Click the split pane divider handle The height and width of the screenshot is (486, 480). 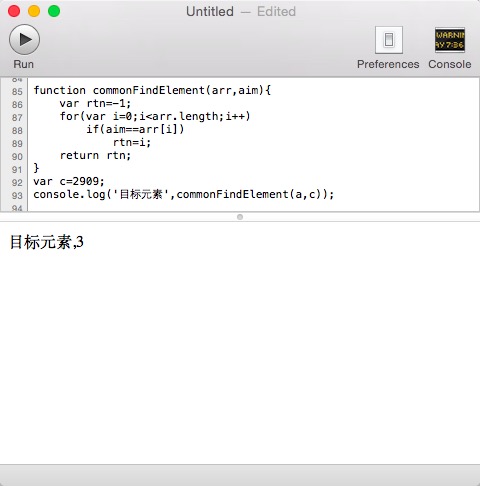click(240, 217)
